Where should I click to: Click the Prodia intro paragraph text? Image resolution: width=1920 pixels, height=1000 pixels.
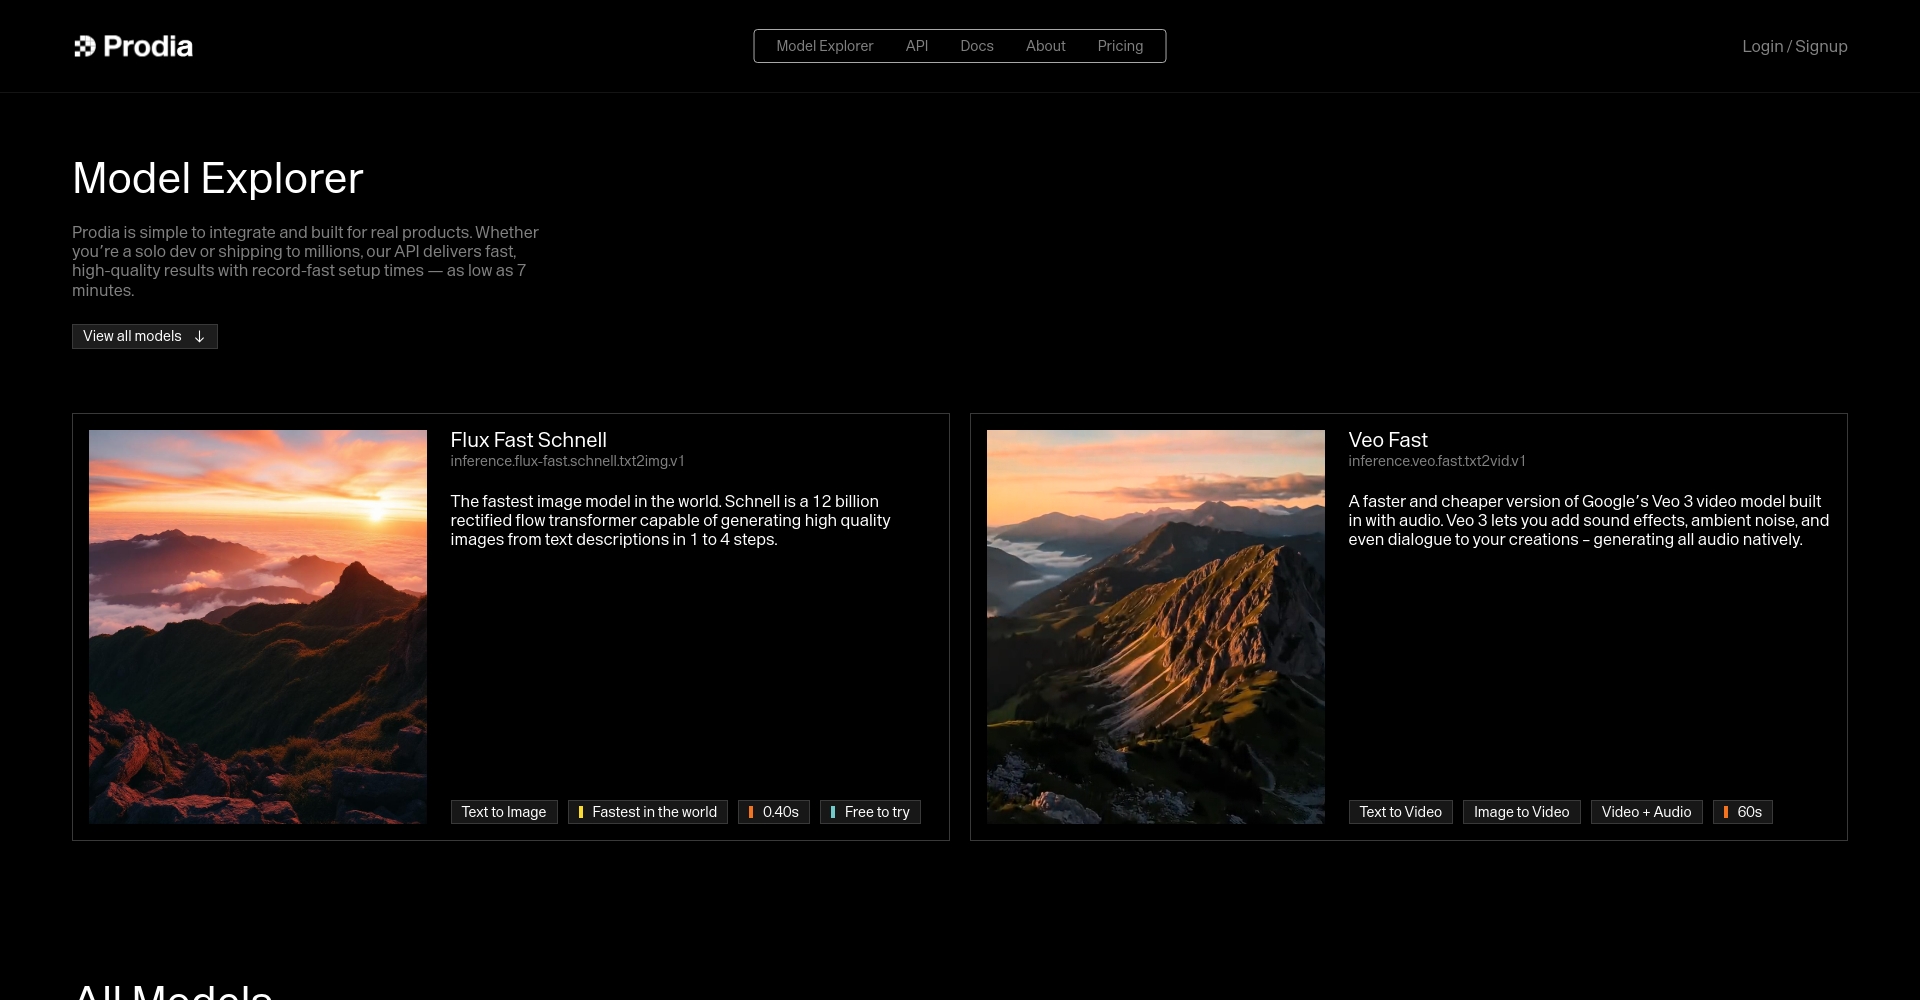point(305,261)
